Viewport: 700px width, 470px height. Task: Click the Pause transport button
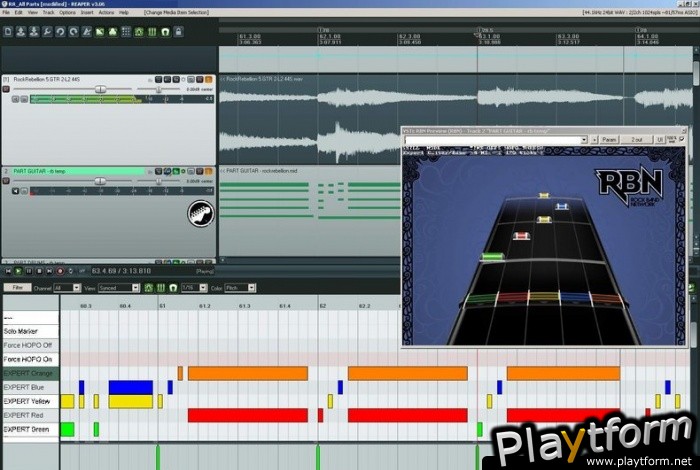[29, 271]
